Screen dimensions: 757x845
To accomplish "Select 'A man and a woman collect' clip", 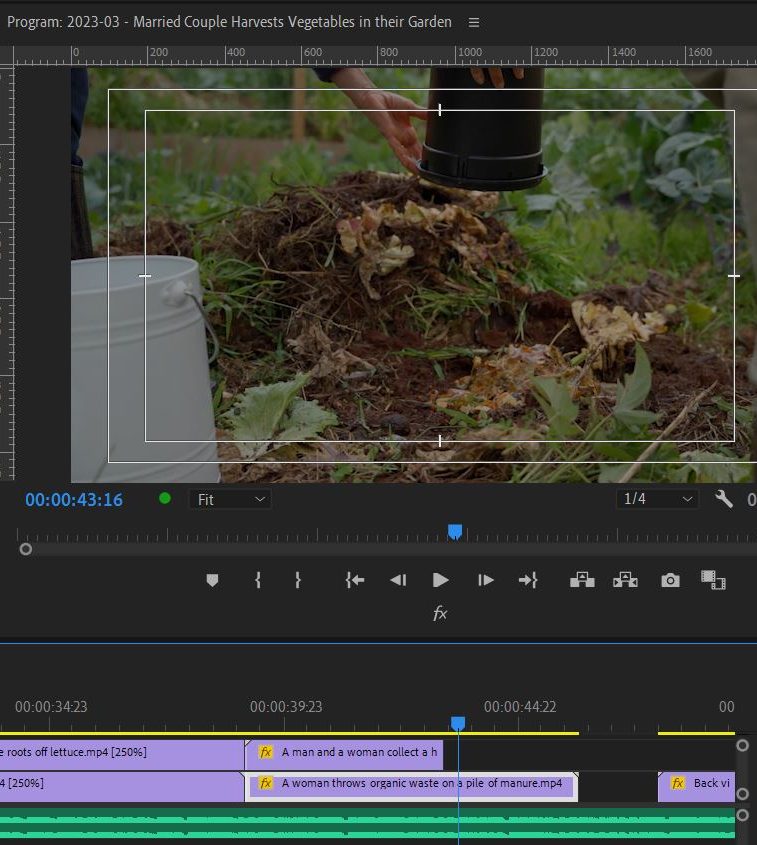I will coord(344,754).
